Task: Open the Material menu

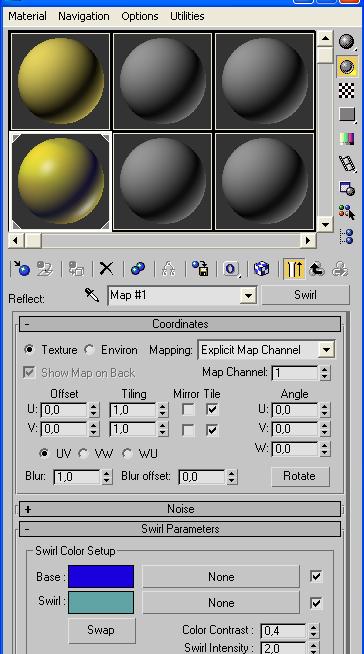Action: (28, 16)
